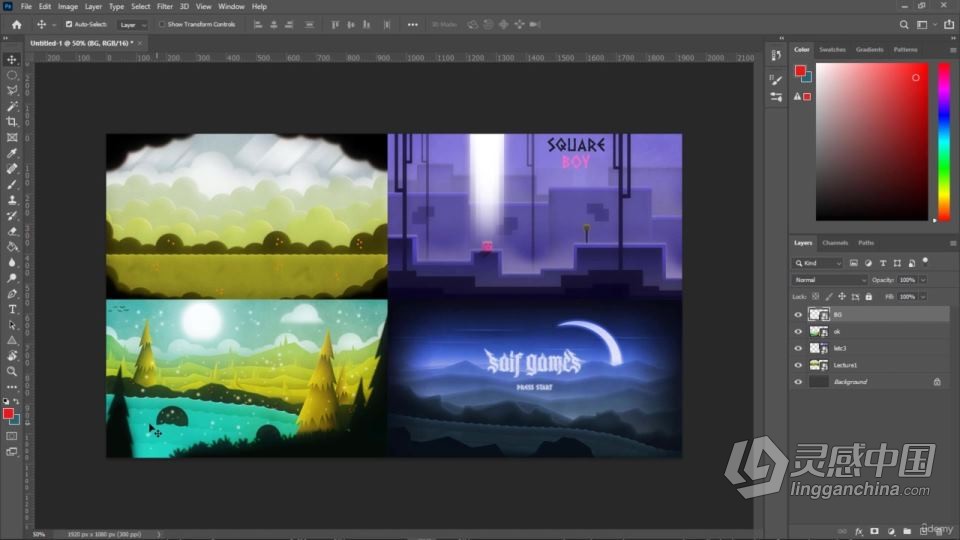Image resolution: width=960 pixels, height=540 pixels.
Task: Select the History Brush tool
Action: click(12, 216)
